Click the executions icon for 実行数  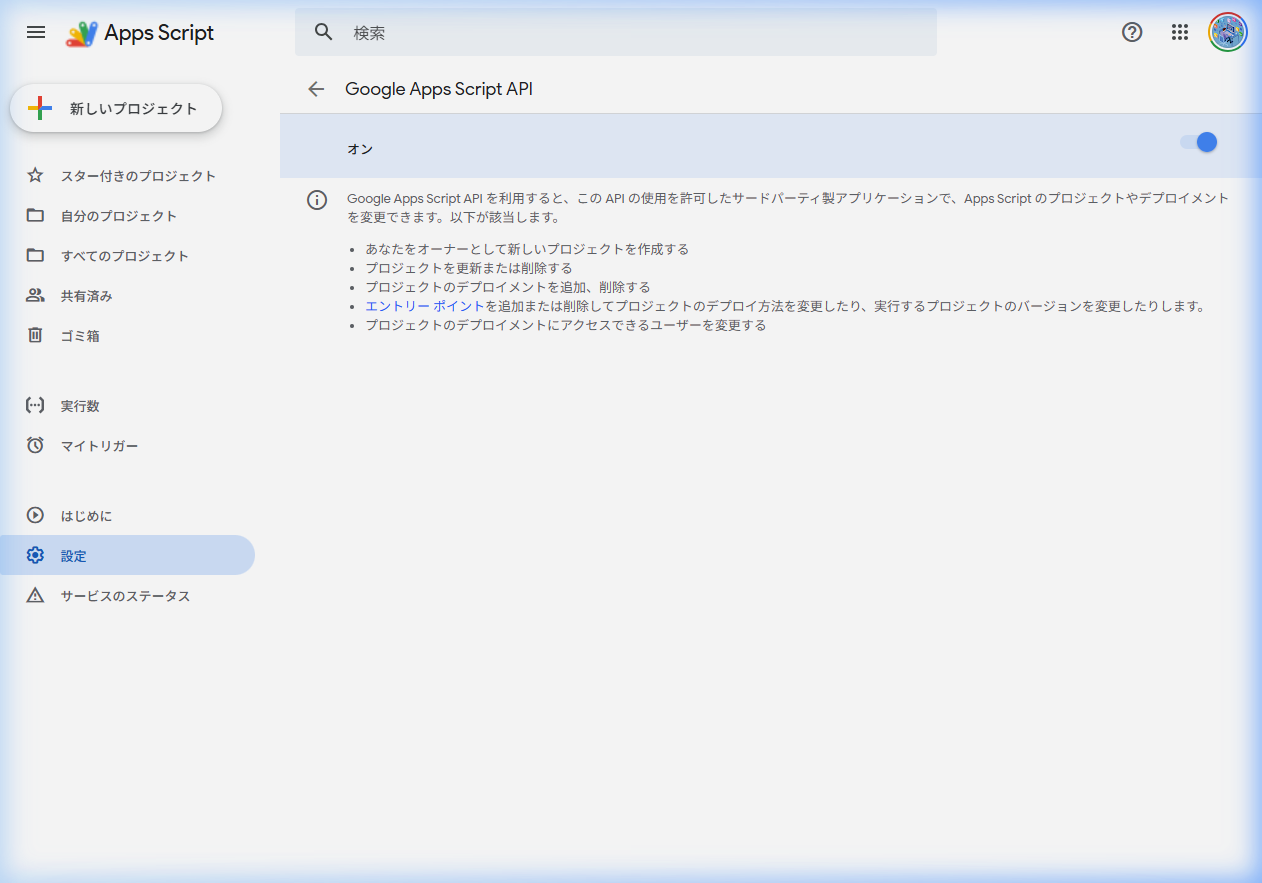tap(35, 406)
